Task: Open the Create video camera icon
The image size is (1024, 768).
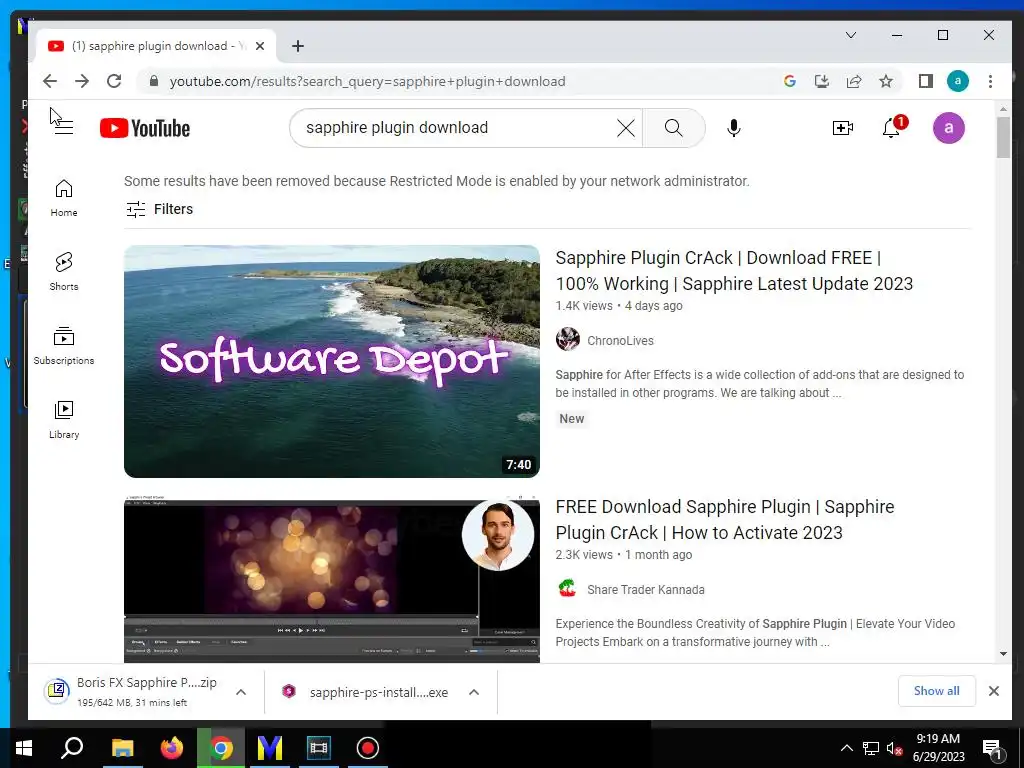Action: point(842,128)
